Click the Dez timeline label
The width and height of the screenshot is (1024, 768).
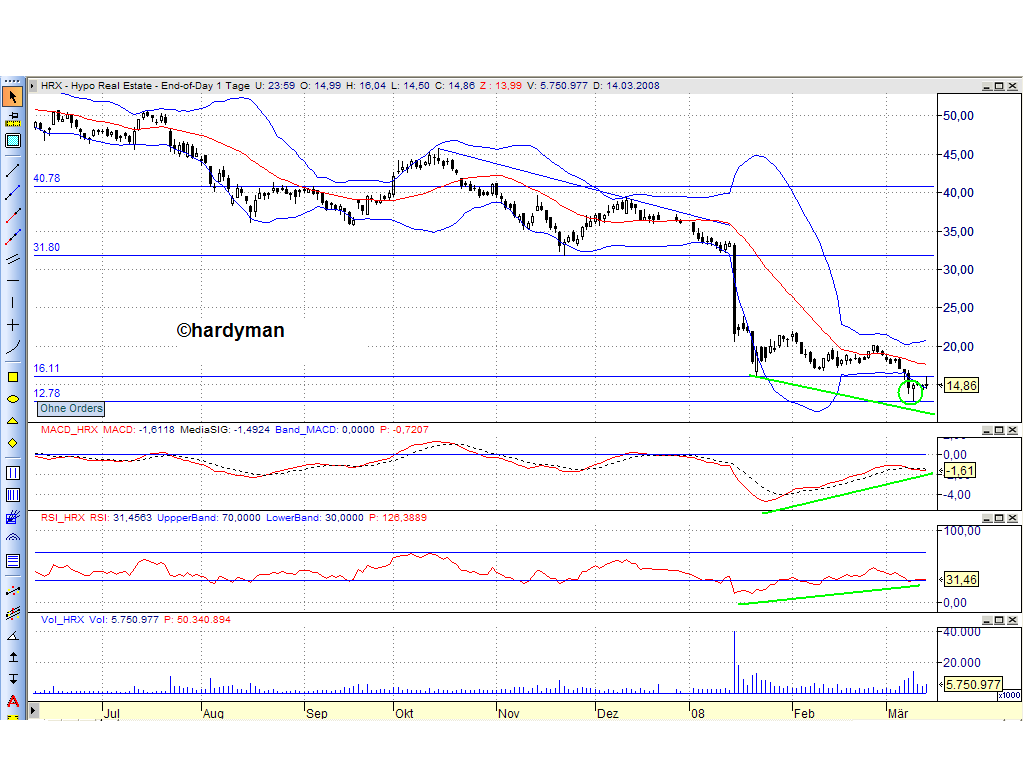608,714
